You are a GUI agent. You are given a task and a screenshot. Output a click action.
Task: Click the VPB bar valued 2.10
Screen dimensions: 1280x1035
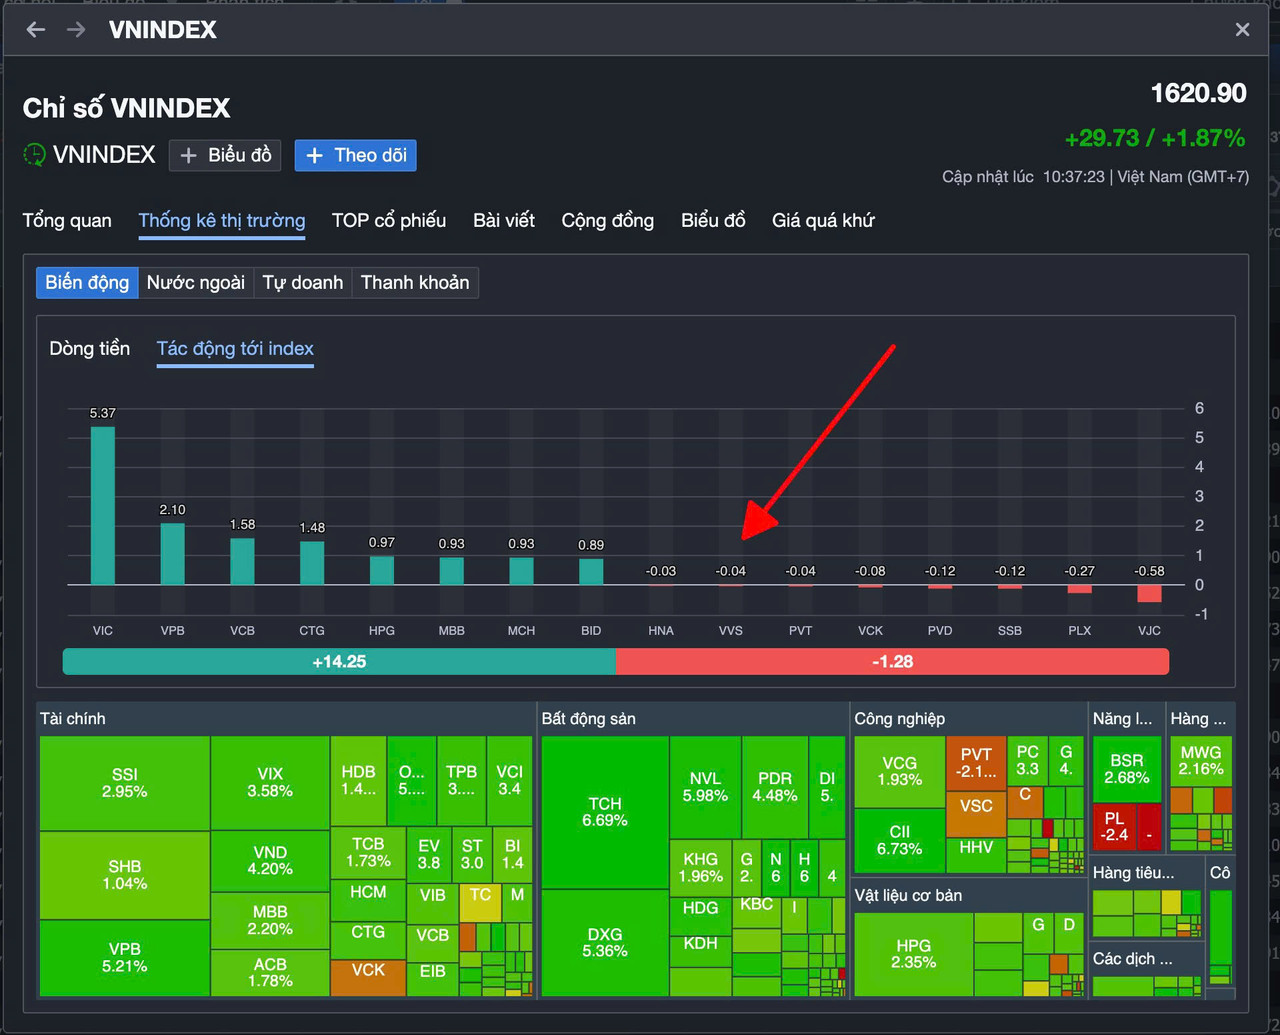point(173,554)
